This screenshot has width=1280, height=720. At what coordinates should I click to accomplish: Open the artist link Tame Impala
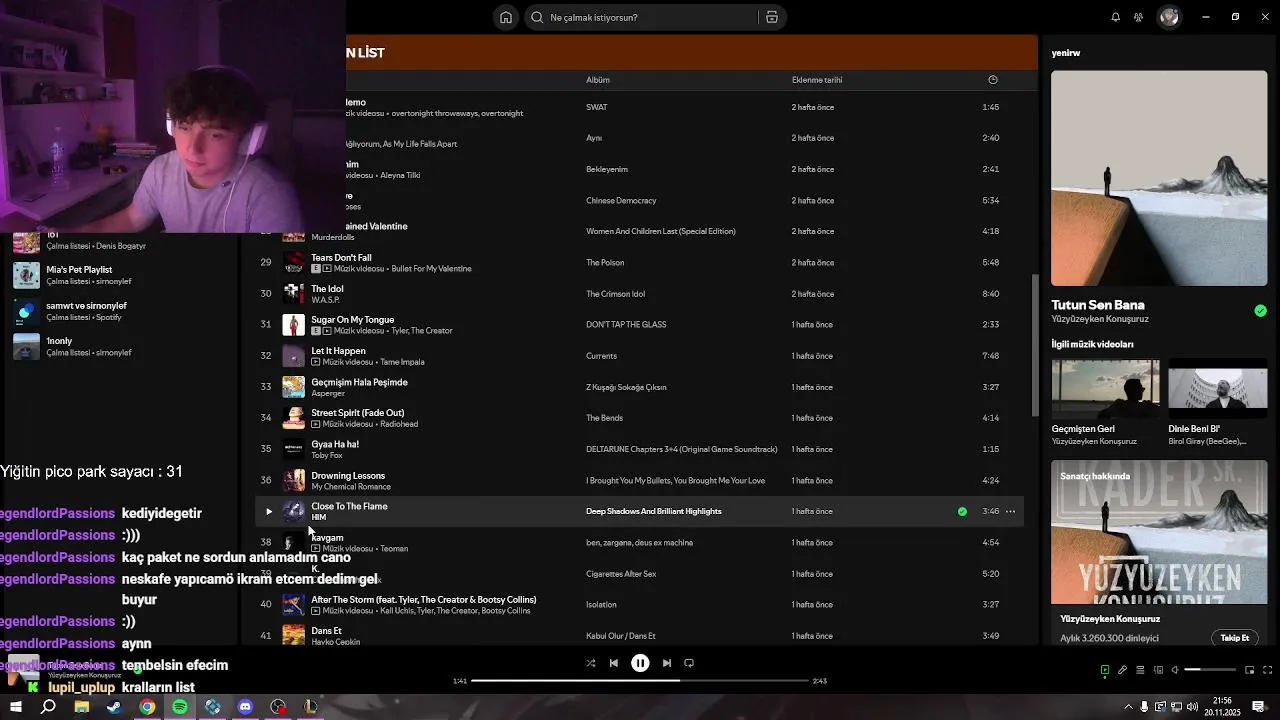pyautogui.click(x=402, y=362)
